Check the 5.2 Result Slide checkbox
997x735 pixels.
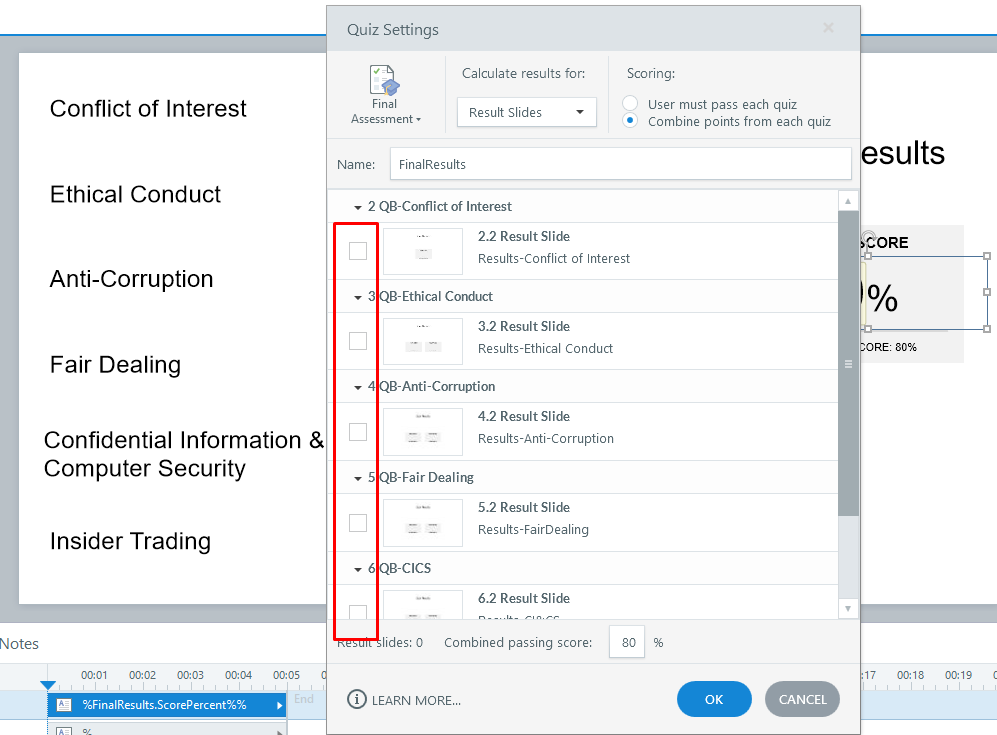click(358, 523)
